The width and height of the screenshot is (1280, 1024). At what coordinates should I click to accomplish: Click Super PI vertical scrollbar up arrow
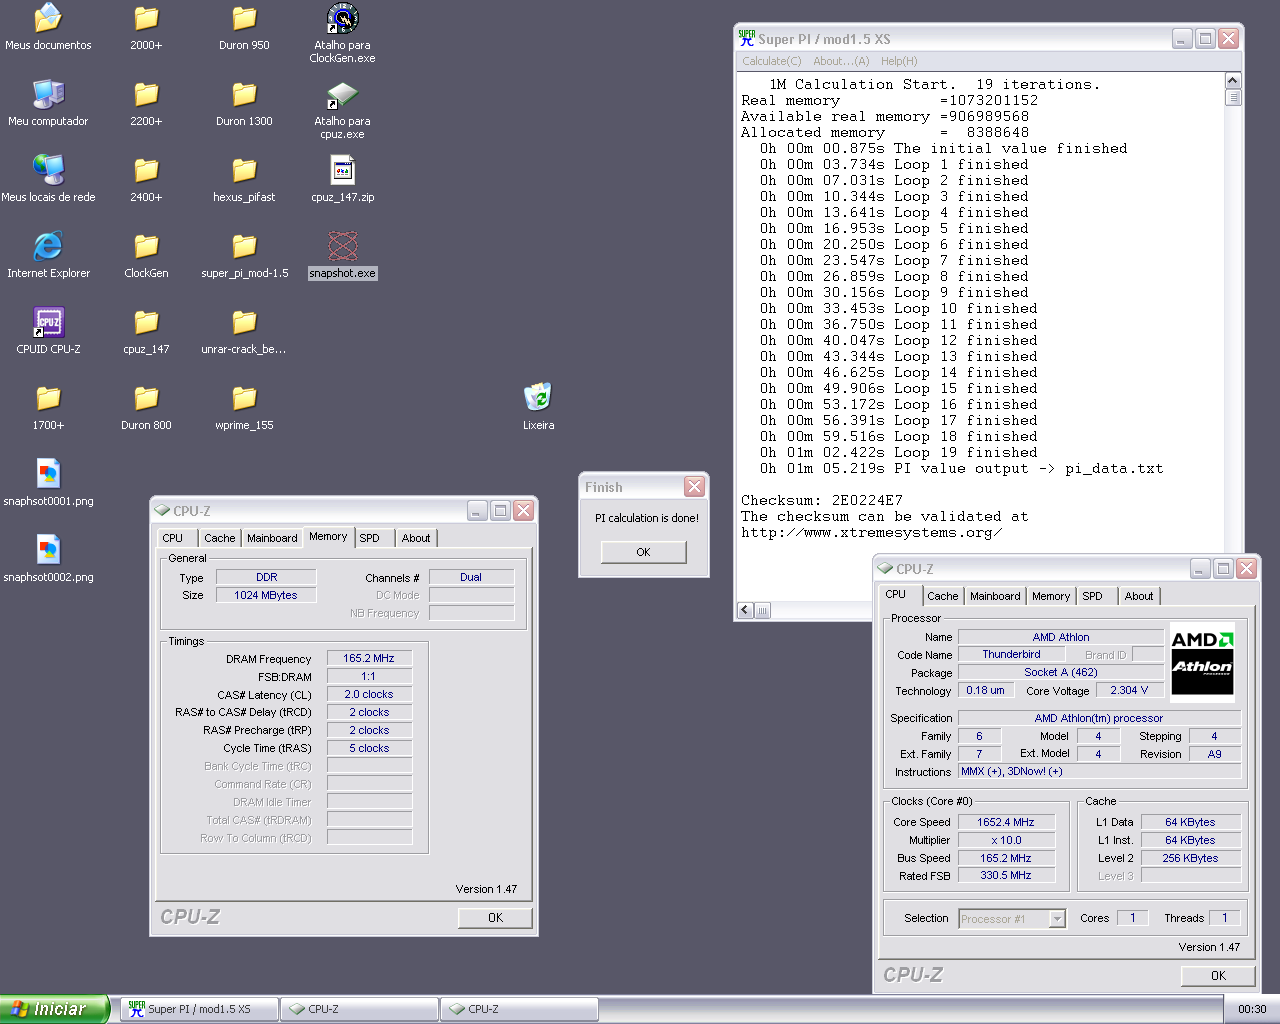(x=1233, y=81)
